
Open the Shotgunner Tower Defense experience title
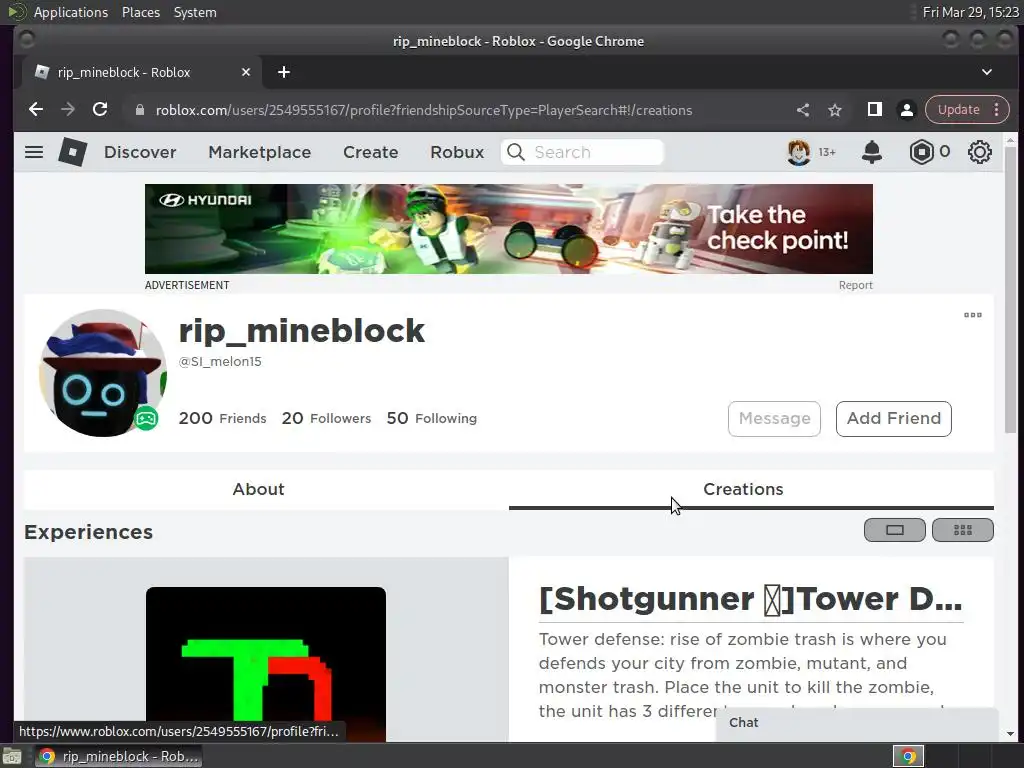[x=750, y=599]
